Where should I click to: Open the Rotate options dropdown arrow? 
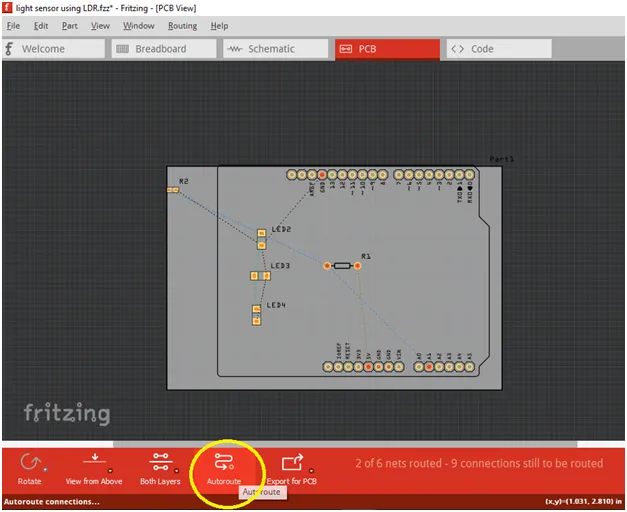coord(45,470)
